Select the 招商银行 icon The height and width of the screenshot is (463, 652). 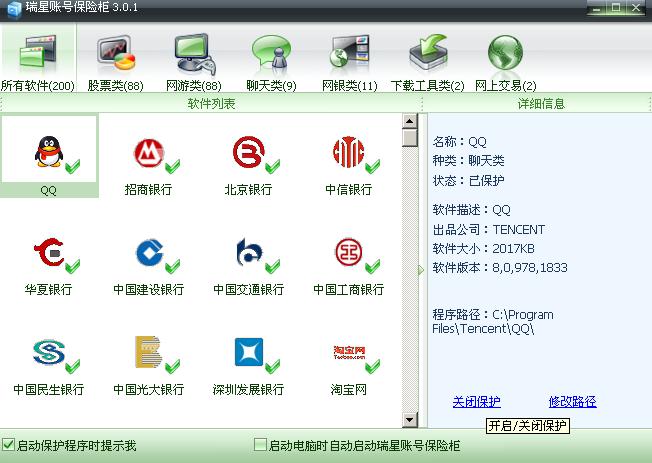(149, 153)
